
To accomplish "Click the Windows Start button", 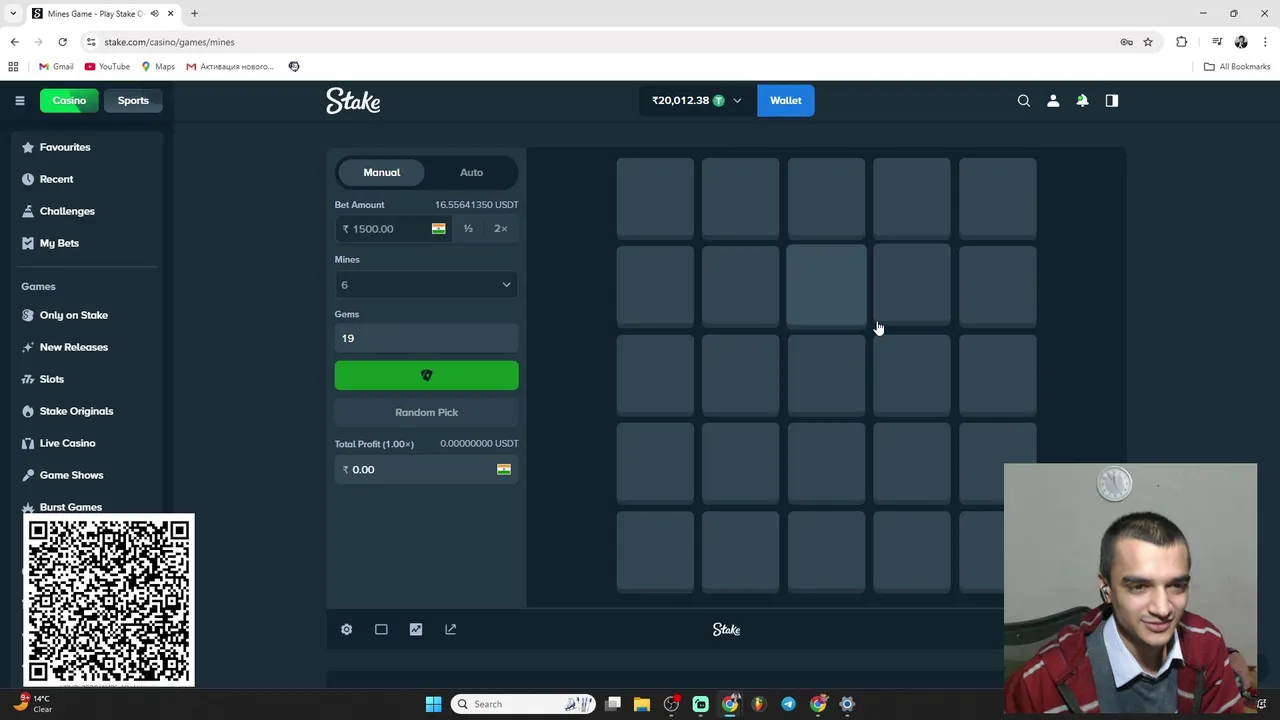I will click(x=433, y=704).
